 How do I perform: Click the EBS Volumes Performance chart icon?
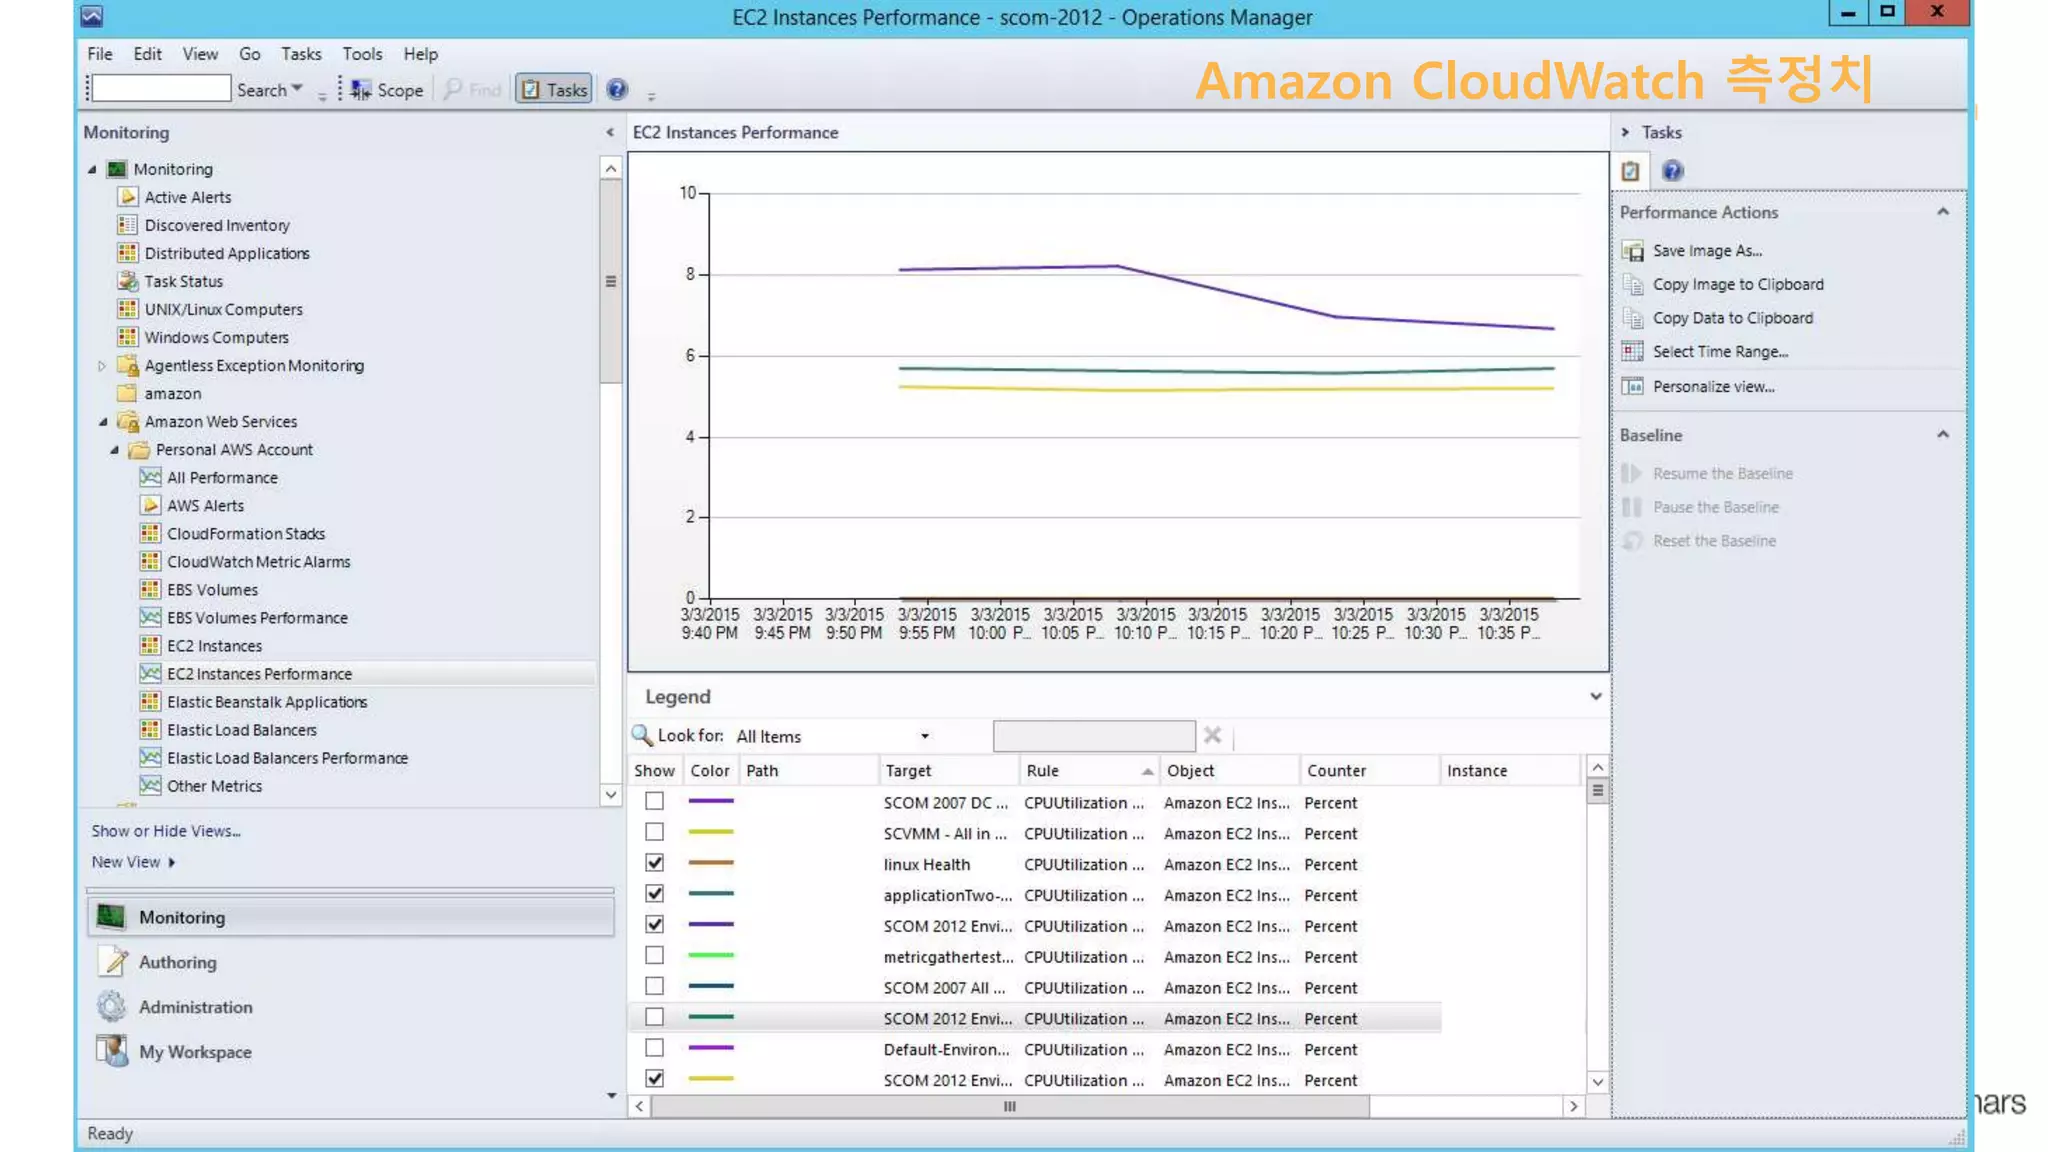click(x=150, y=617)
